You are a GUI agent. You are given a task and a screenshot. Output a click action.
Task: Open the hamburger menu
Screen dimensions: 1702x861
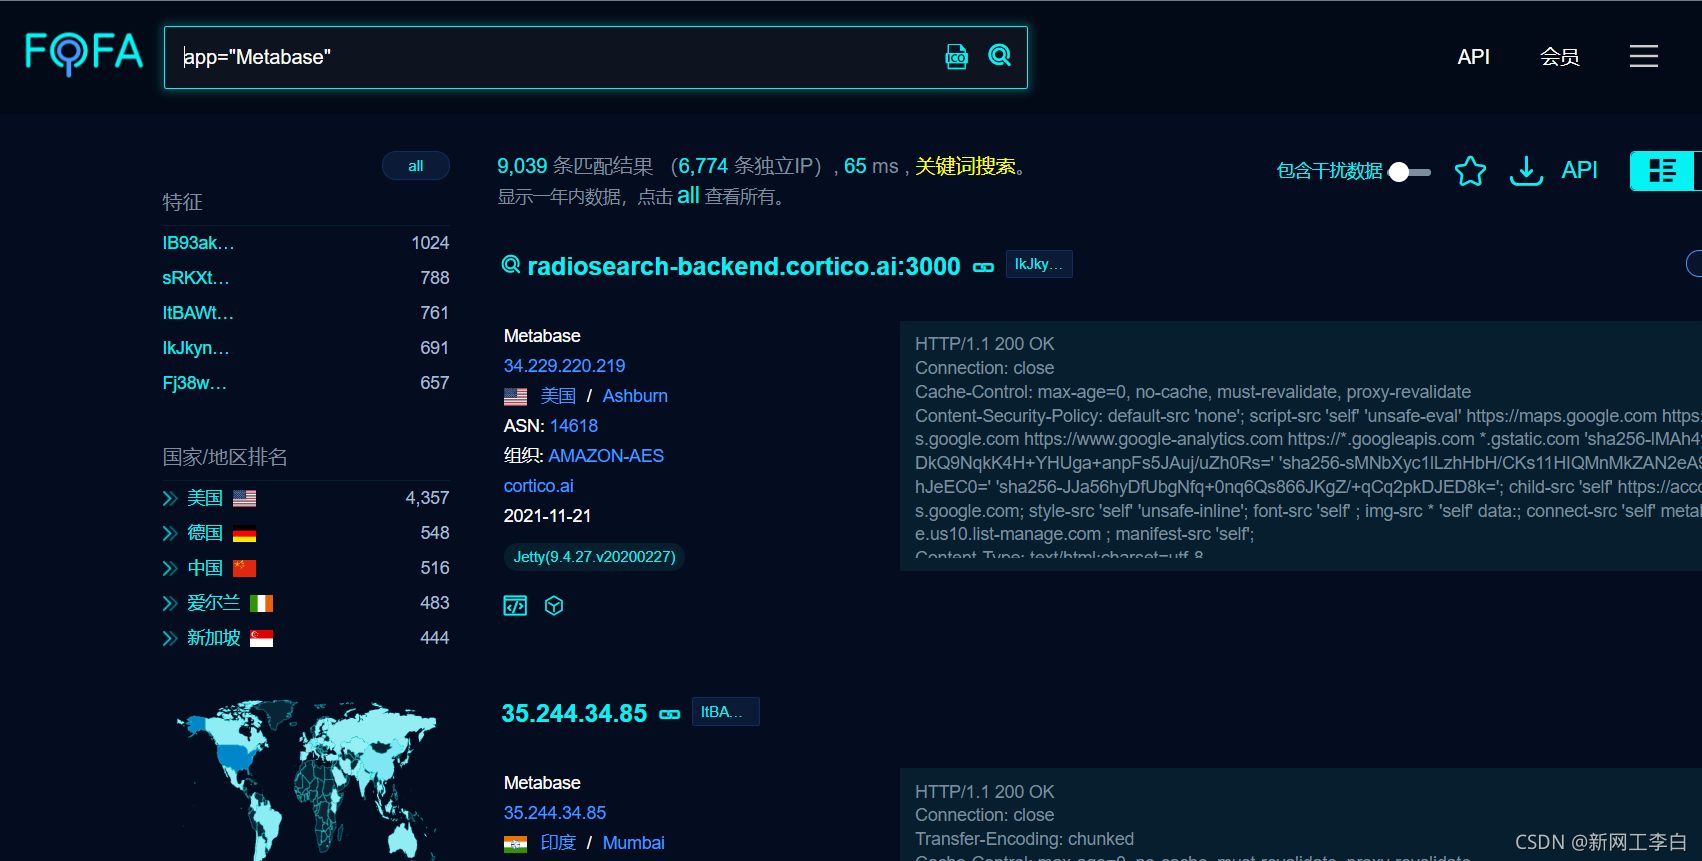[x=1643, y=56]
